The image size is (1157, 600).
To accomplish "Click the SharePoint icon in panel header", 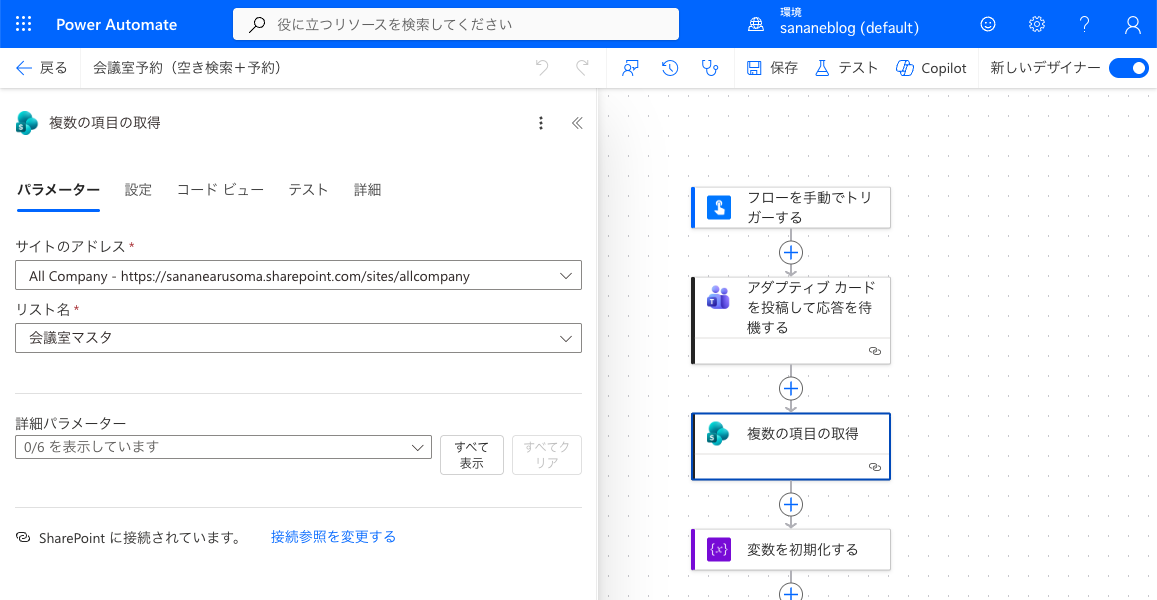I will click(x=27, y=123).
